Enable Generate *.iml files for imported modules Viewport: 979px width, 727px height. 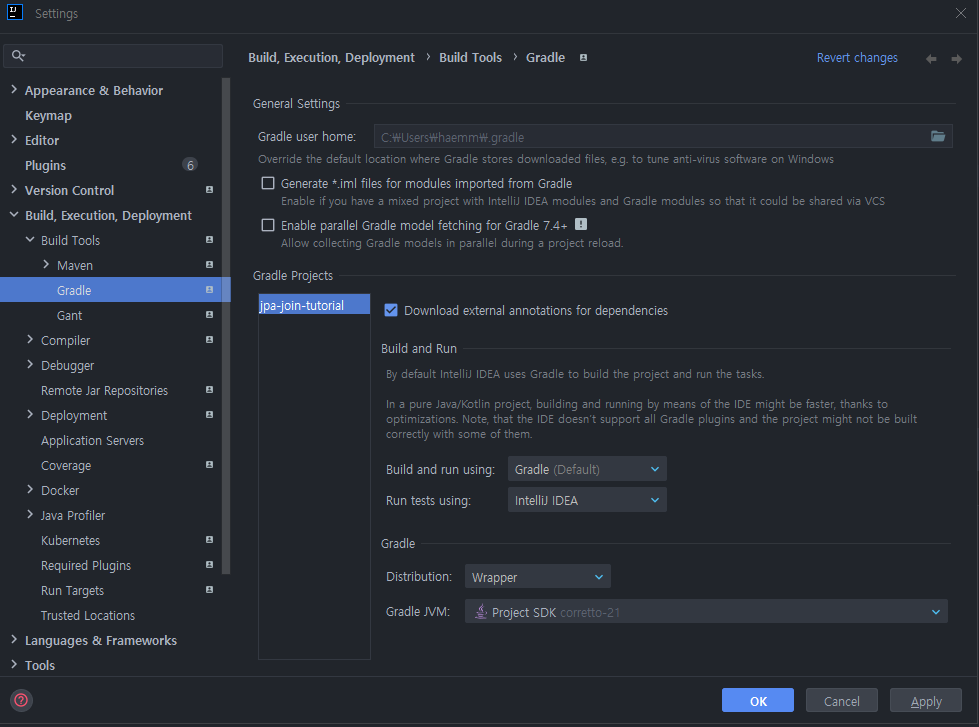click(268, 183)
